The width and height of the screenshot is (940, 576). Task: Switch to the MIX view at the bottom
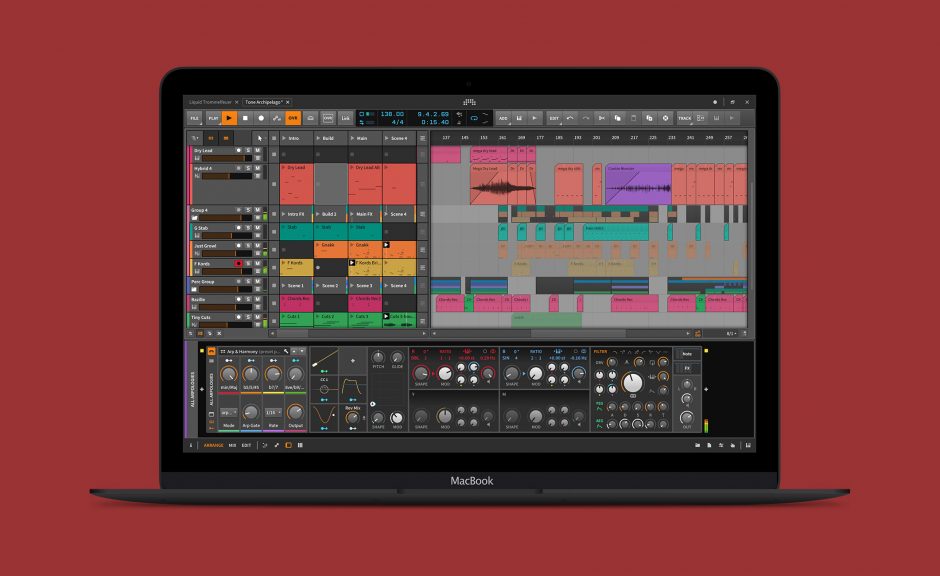232,445
